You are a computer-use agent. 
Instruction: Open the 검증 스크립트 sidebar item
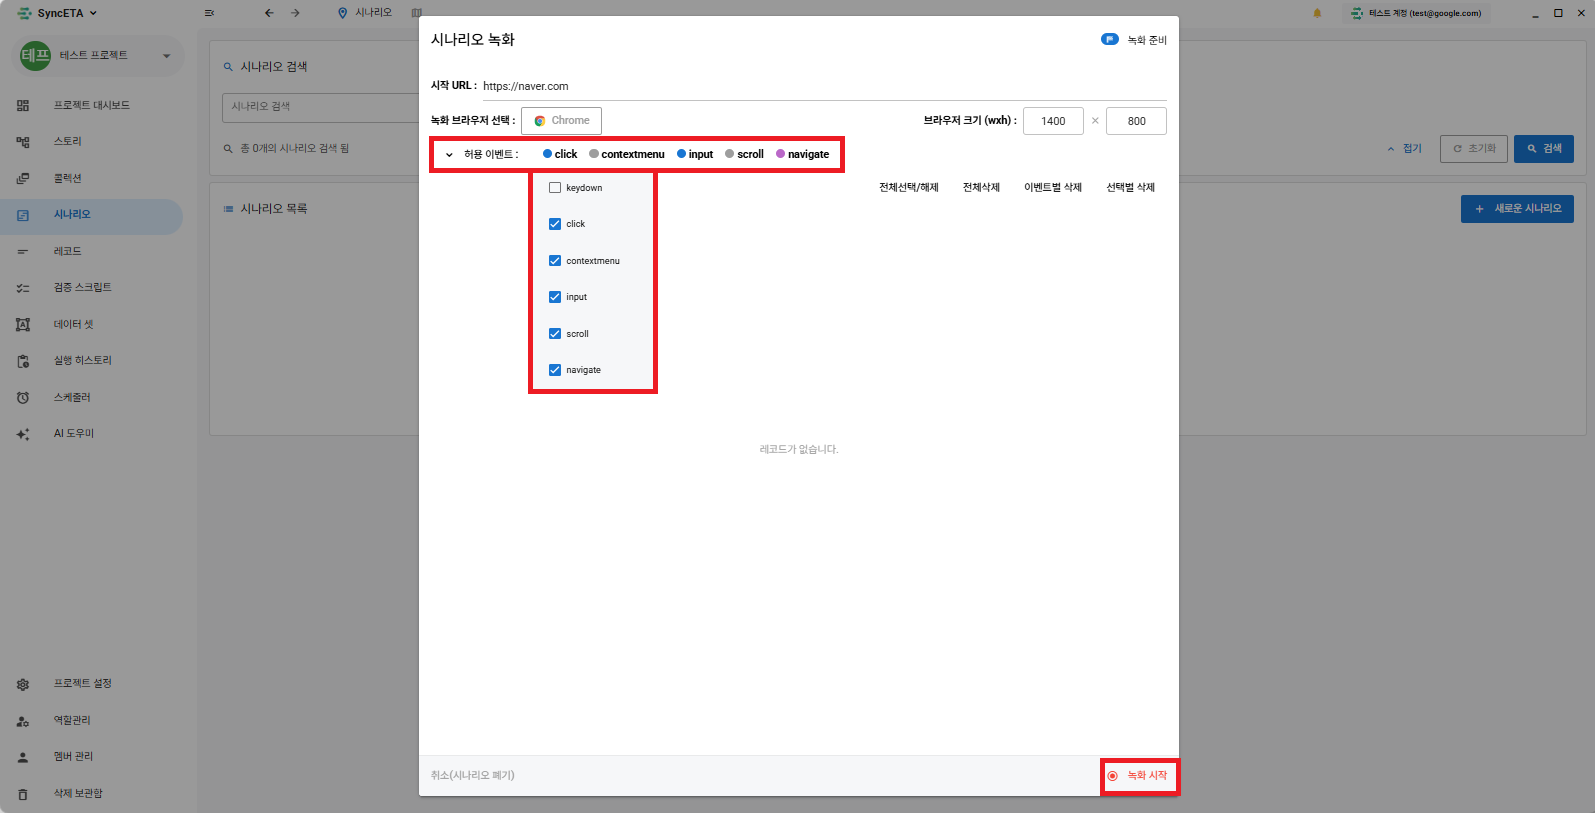[82, 288]
